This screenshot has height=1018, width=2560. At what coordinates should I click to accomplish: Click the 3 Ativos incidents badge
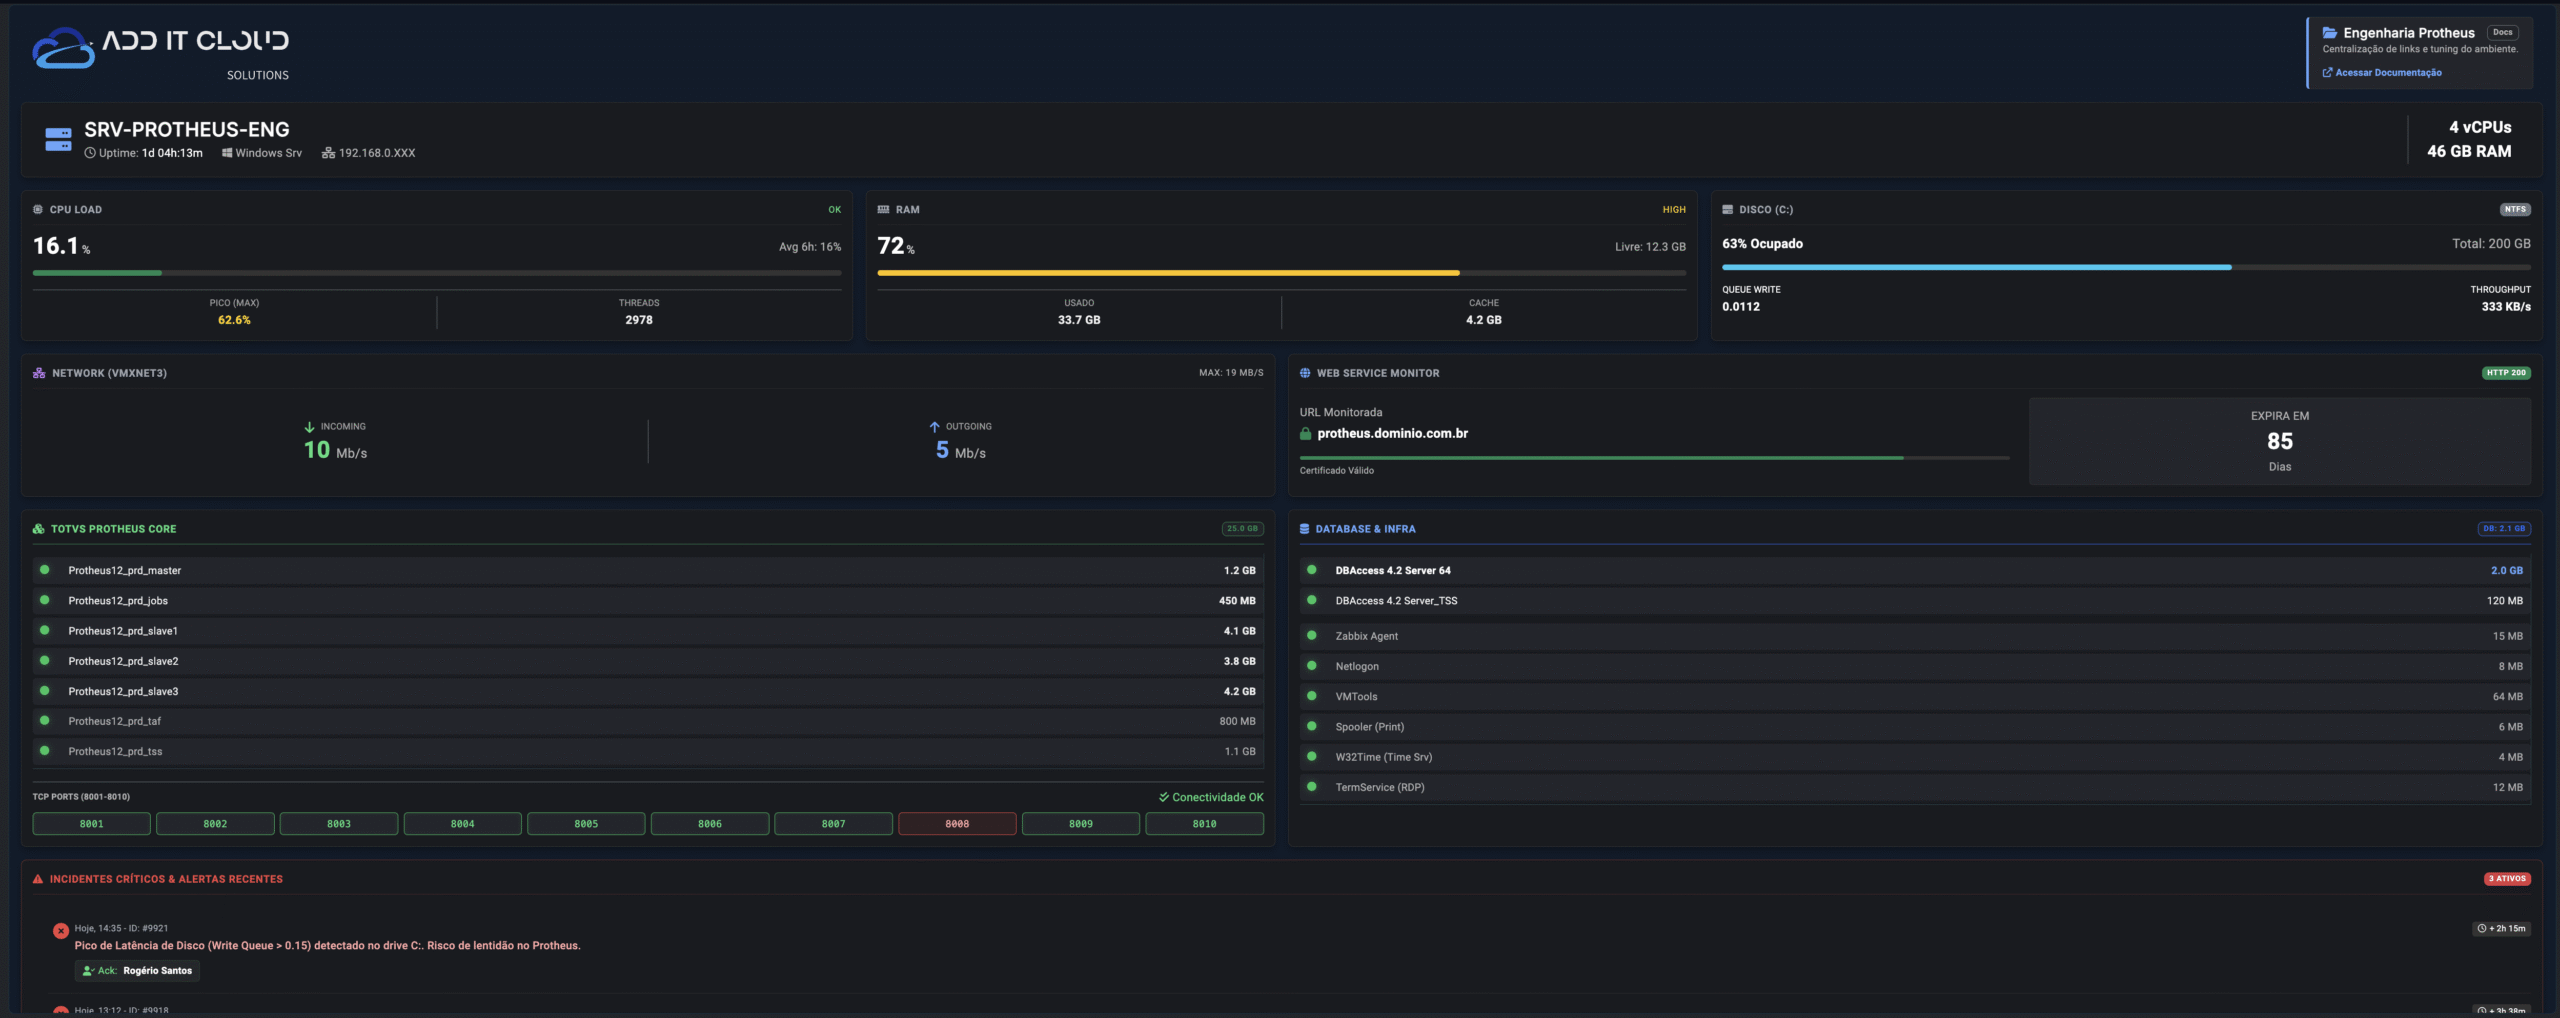tap(2506, 879)
